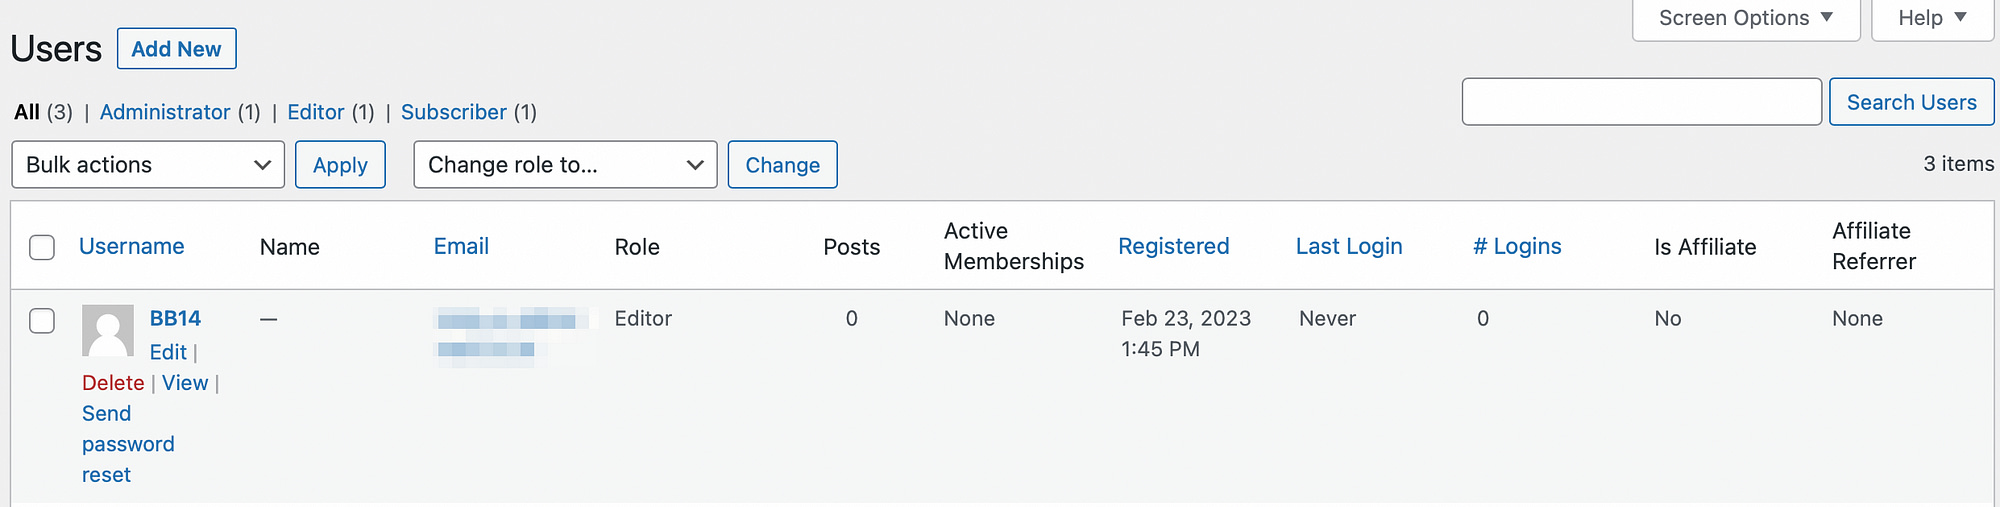The height and width of the screenshot is (507, 2000).
Task: Tick the select-all users checkbox
Action: 42,247
